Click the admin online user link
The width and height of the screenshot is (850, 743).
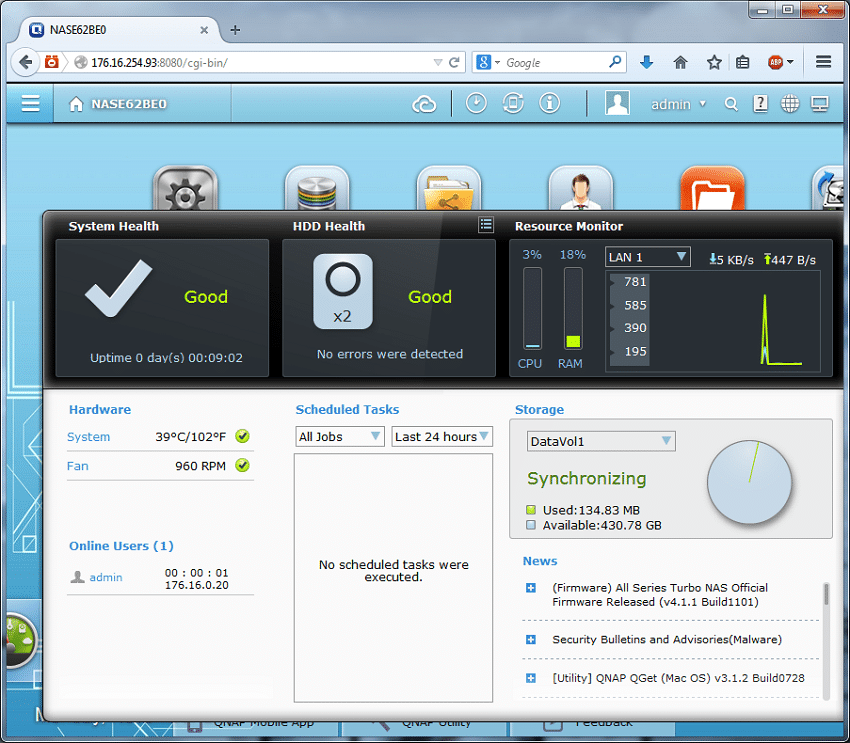click(x=106, y=578)
